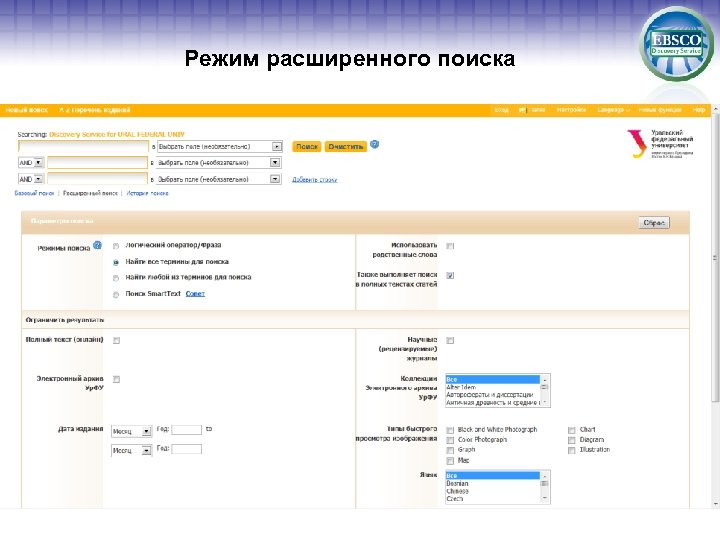Click the third search term input field
This screenshot has height=540, width=720.
tap(97, 179)
